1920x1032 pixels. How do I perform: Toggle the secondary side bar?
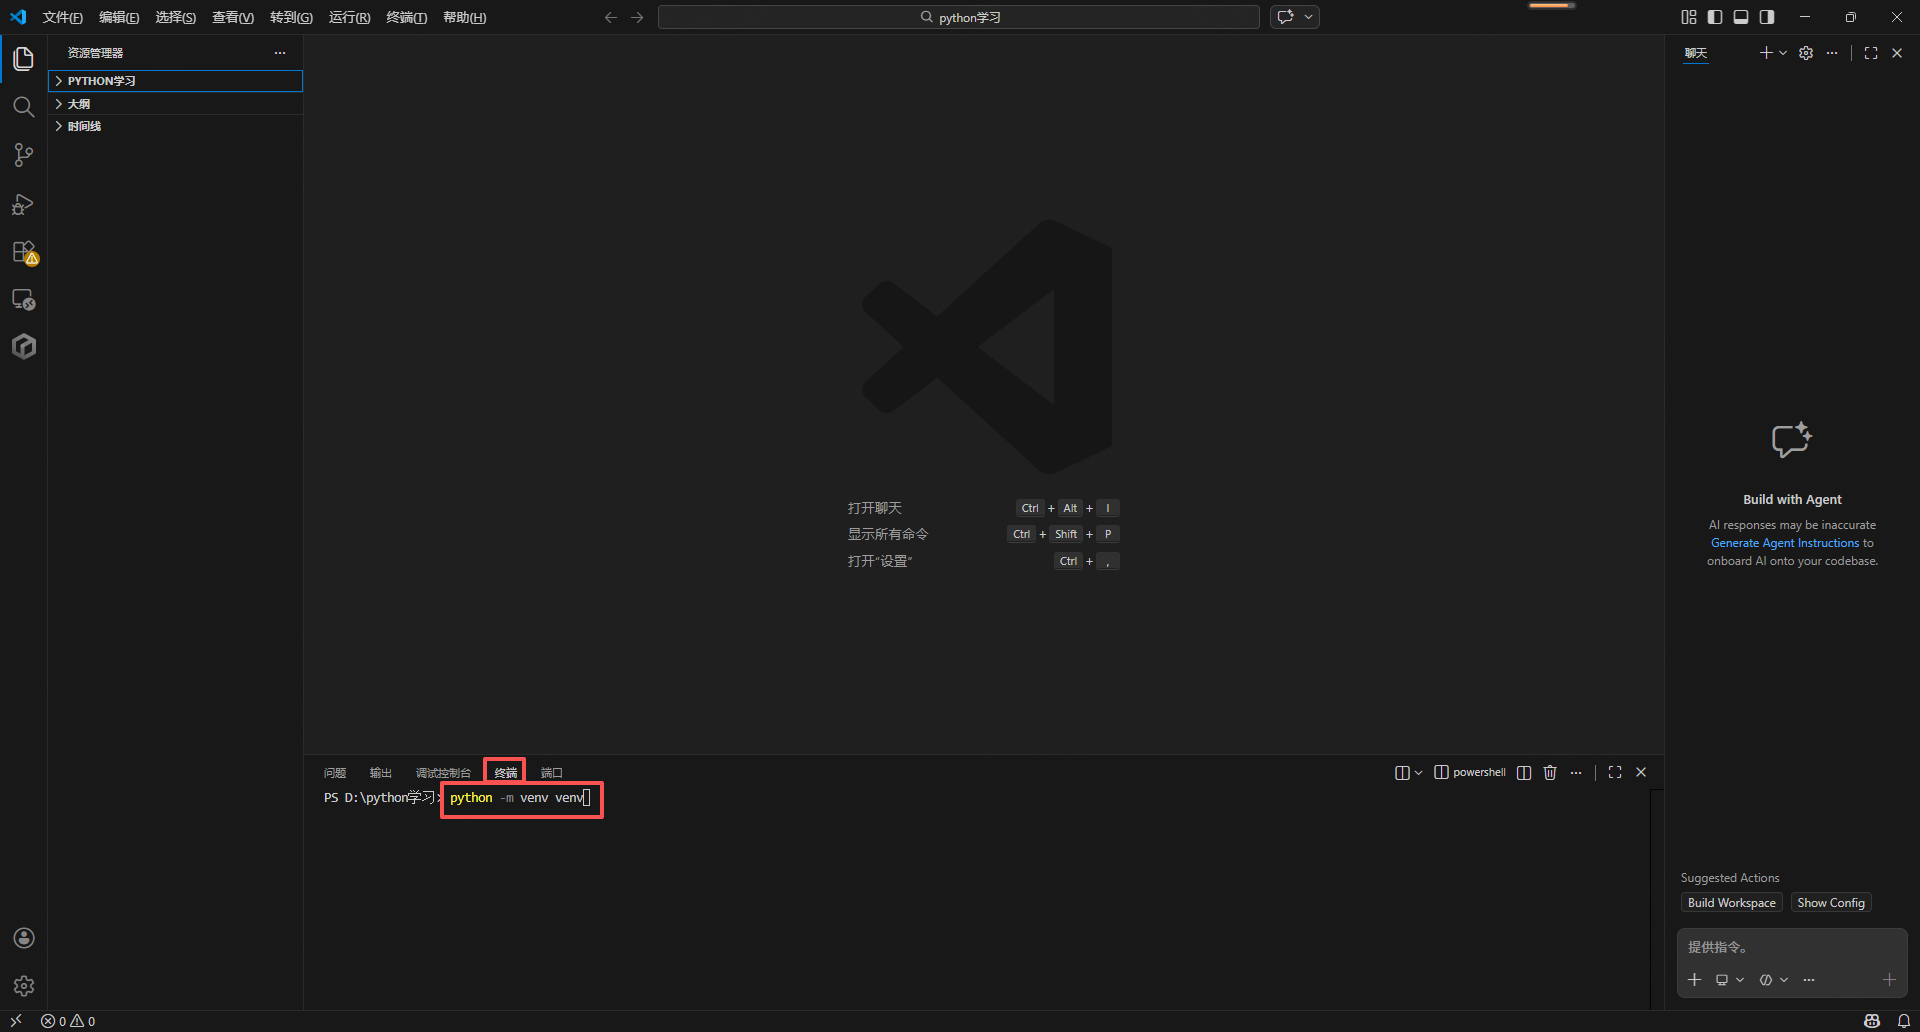coord(1767,17)
